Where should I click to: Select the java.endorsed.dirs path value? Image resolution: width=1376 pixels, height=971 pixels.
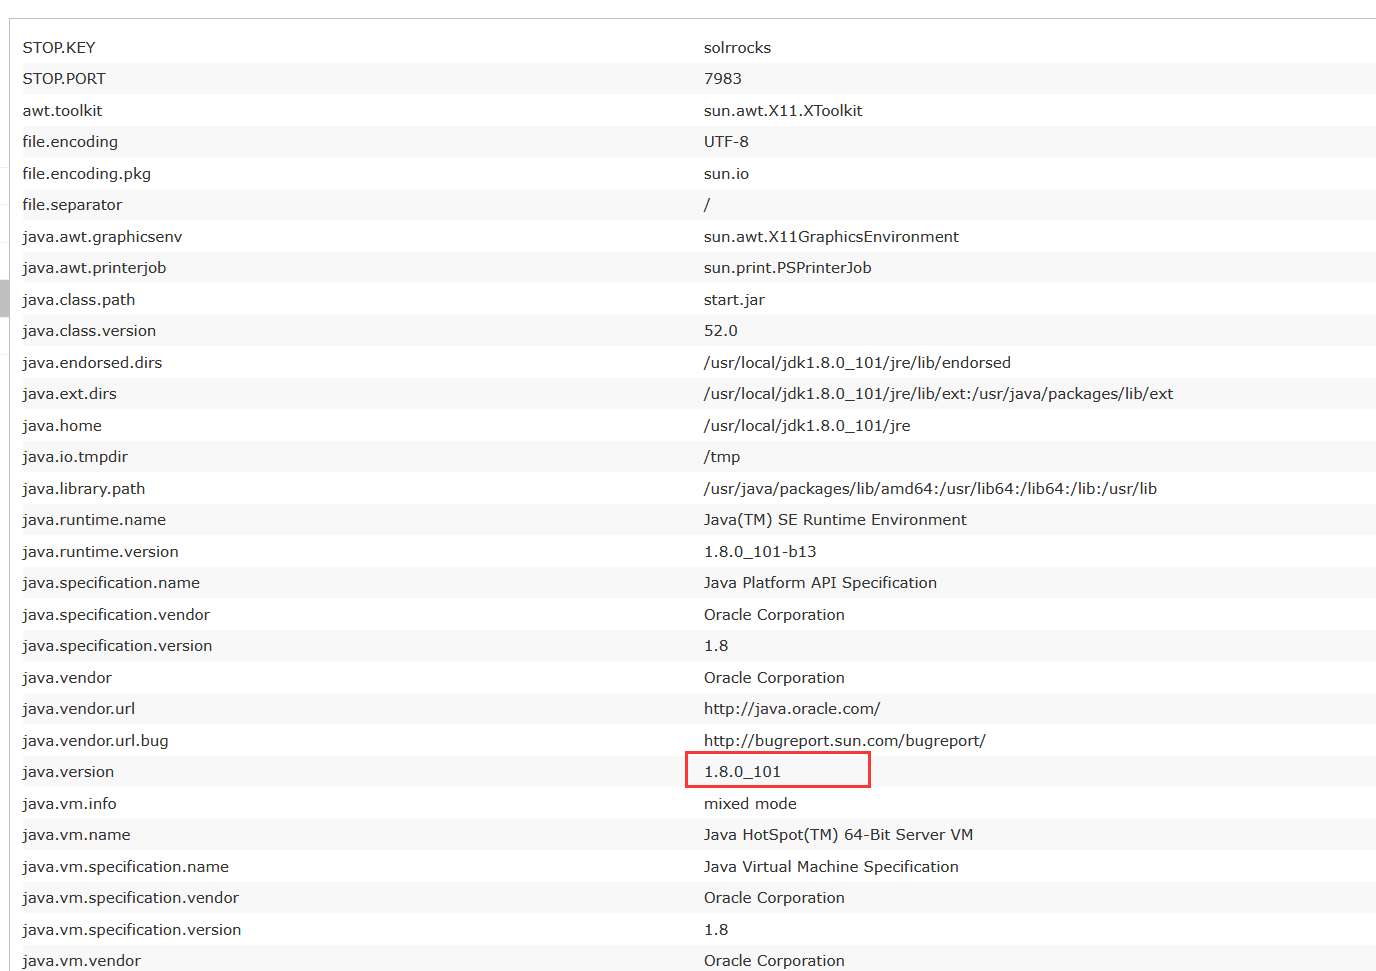(x=856, y=363)
